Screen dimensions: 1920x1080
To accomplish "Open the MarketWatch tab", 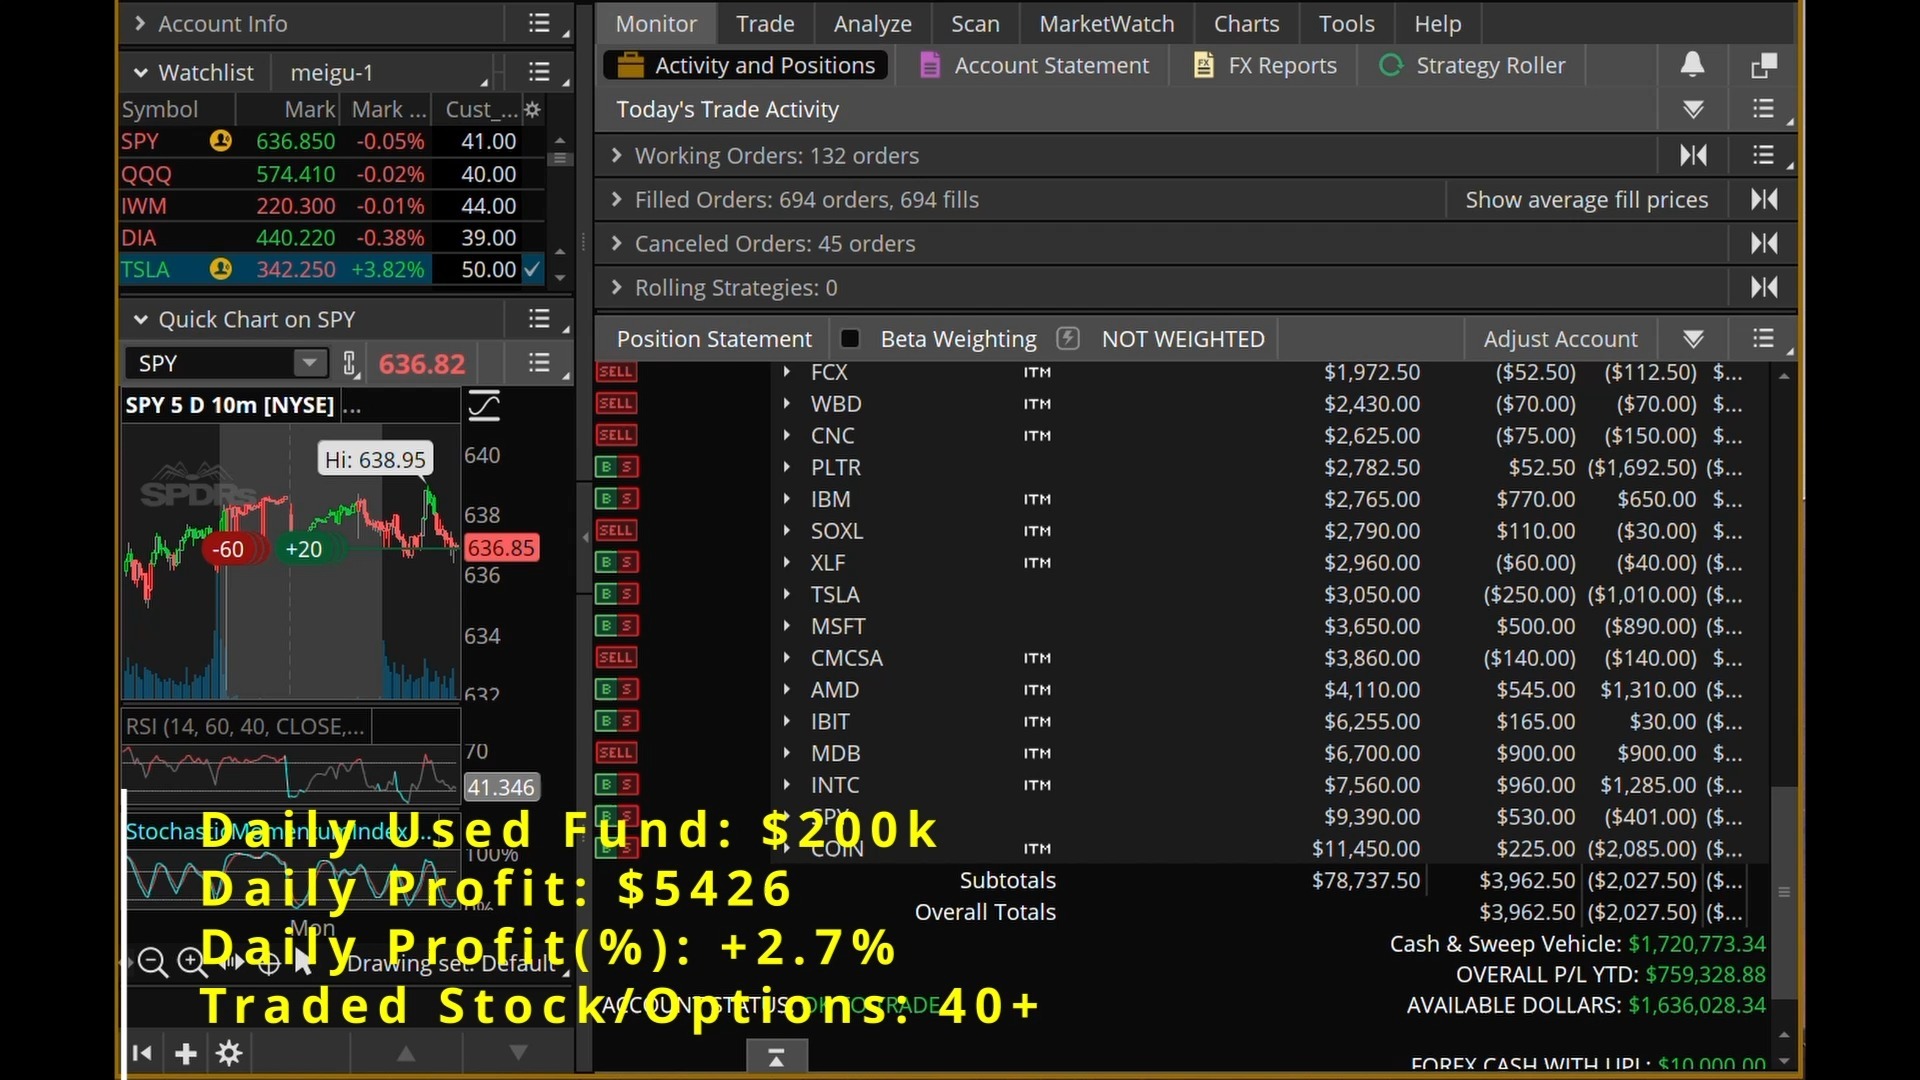I will [1106, 23].
